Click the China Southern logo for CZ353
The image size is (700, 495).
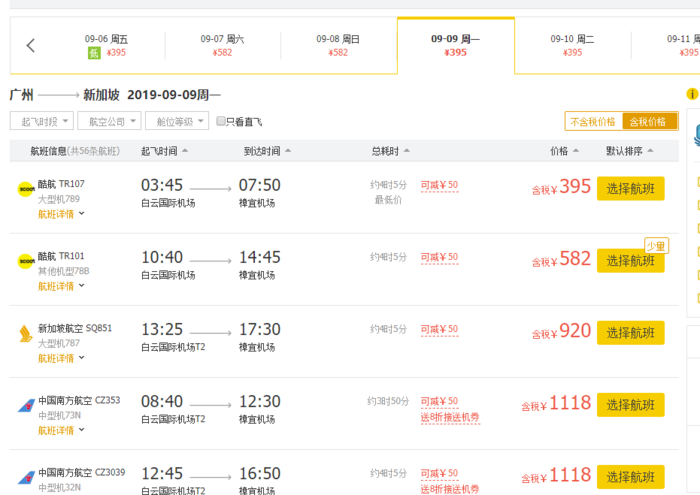pos(25,405)
